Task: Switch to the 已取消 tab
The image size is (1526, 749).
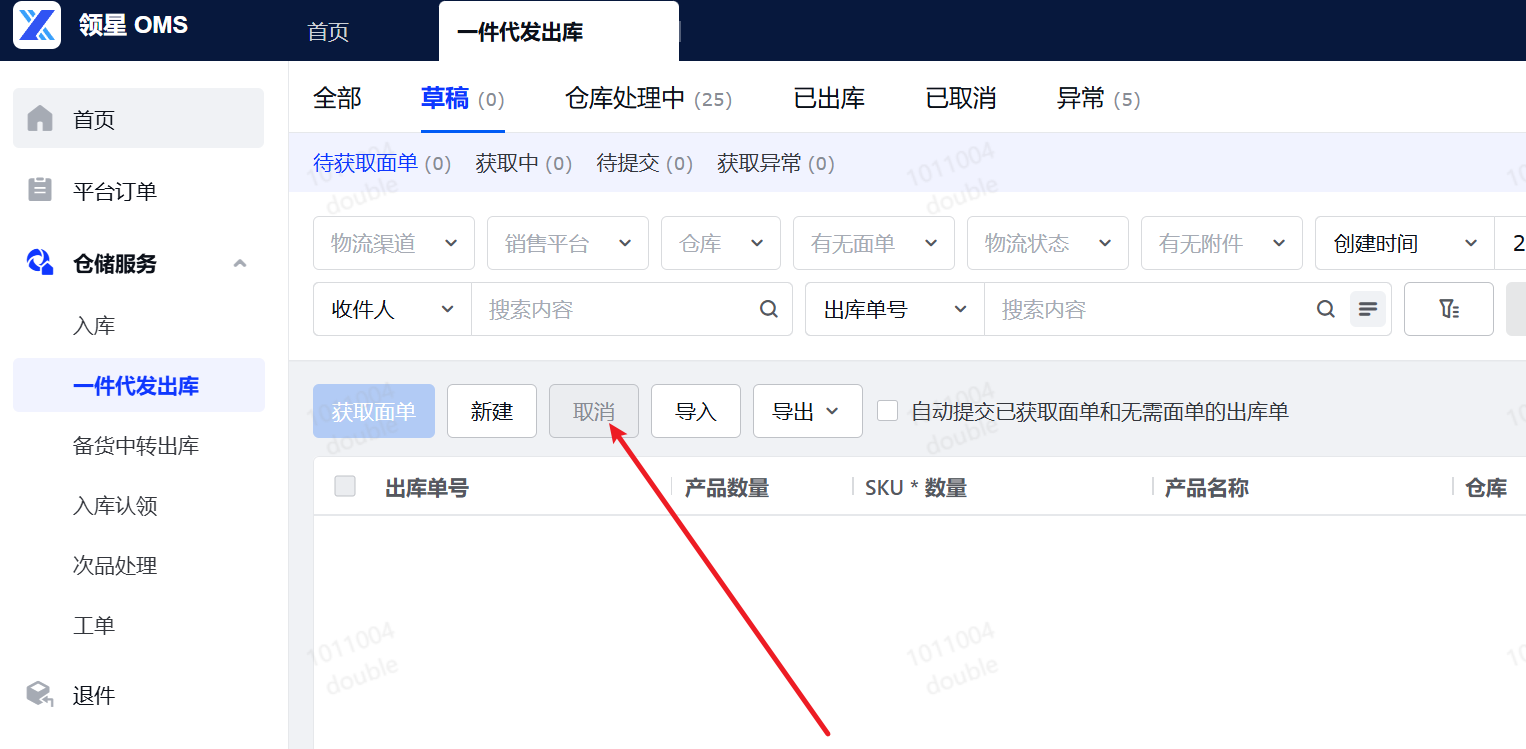Action: point(961,98)
